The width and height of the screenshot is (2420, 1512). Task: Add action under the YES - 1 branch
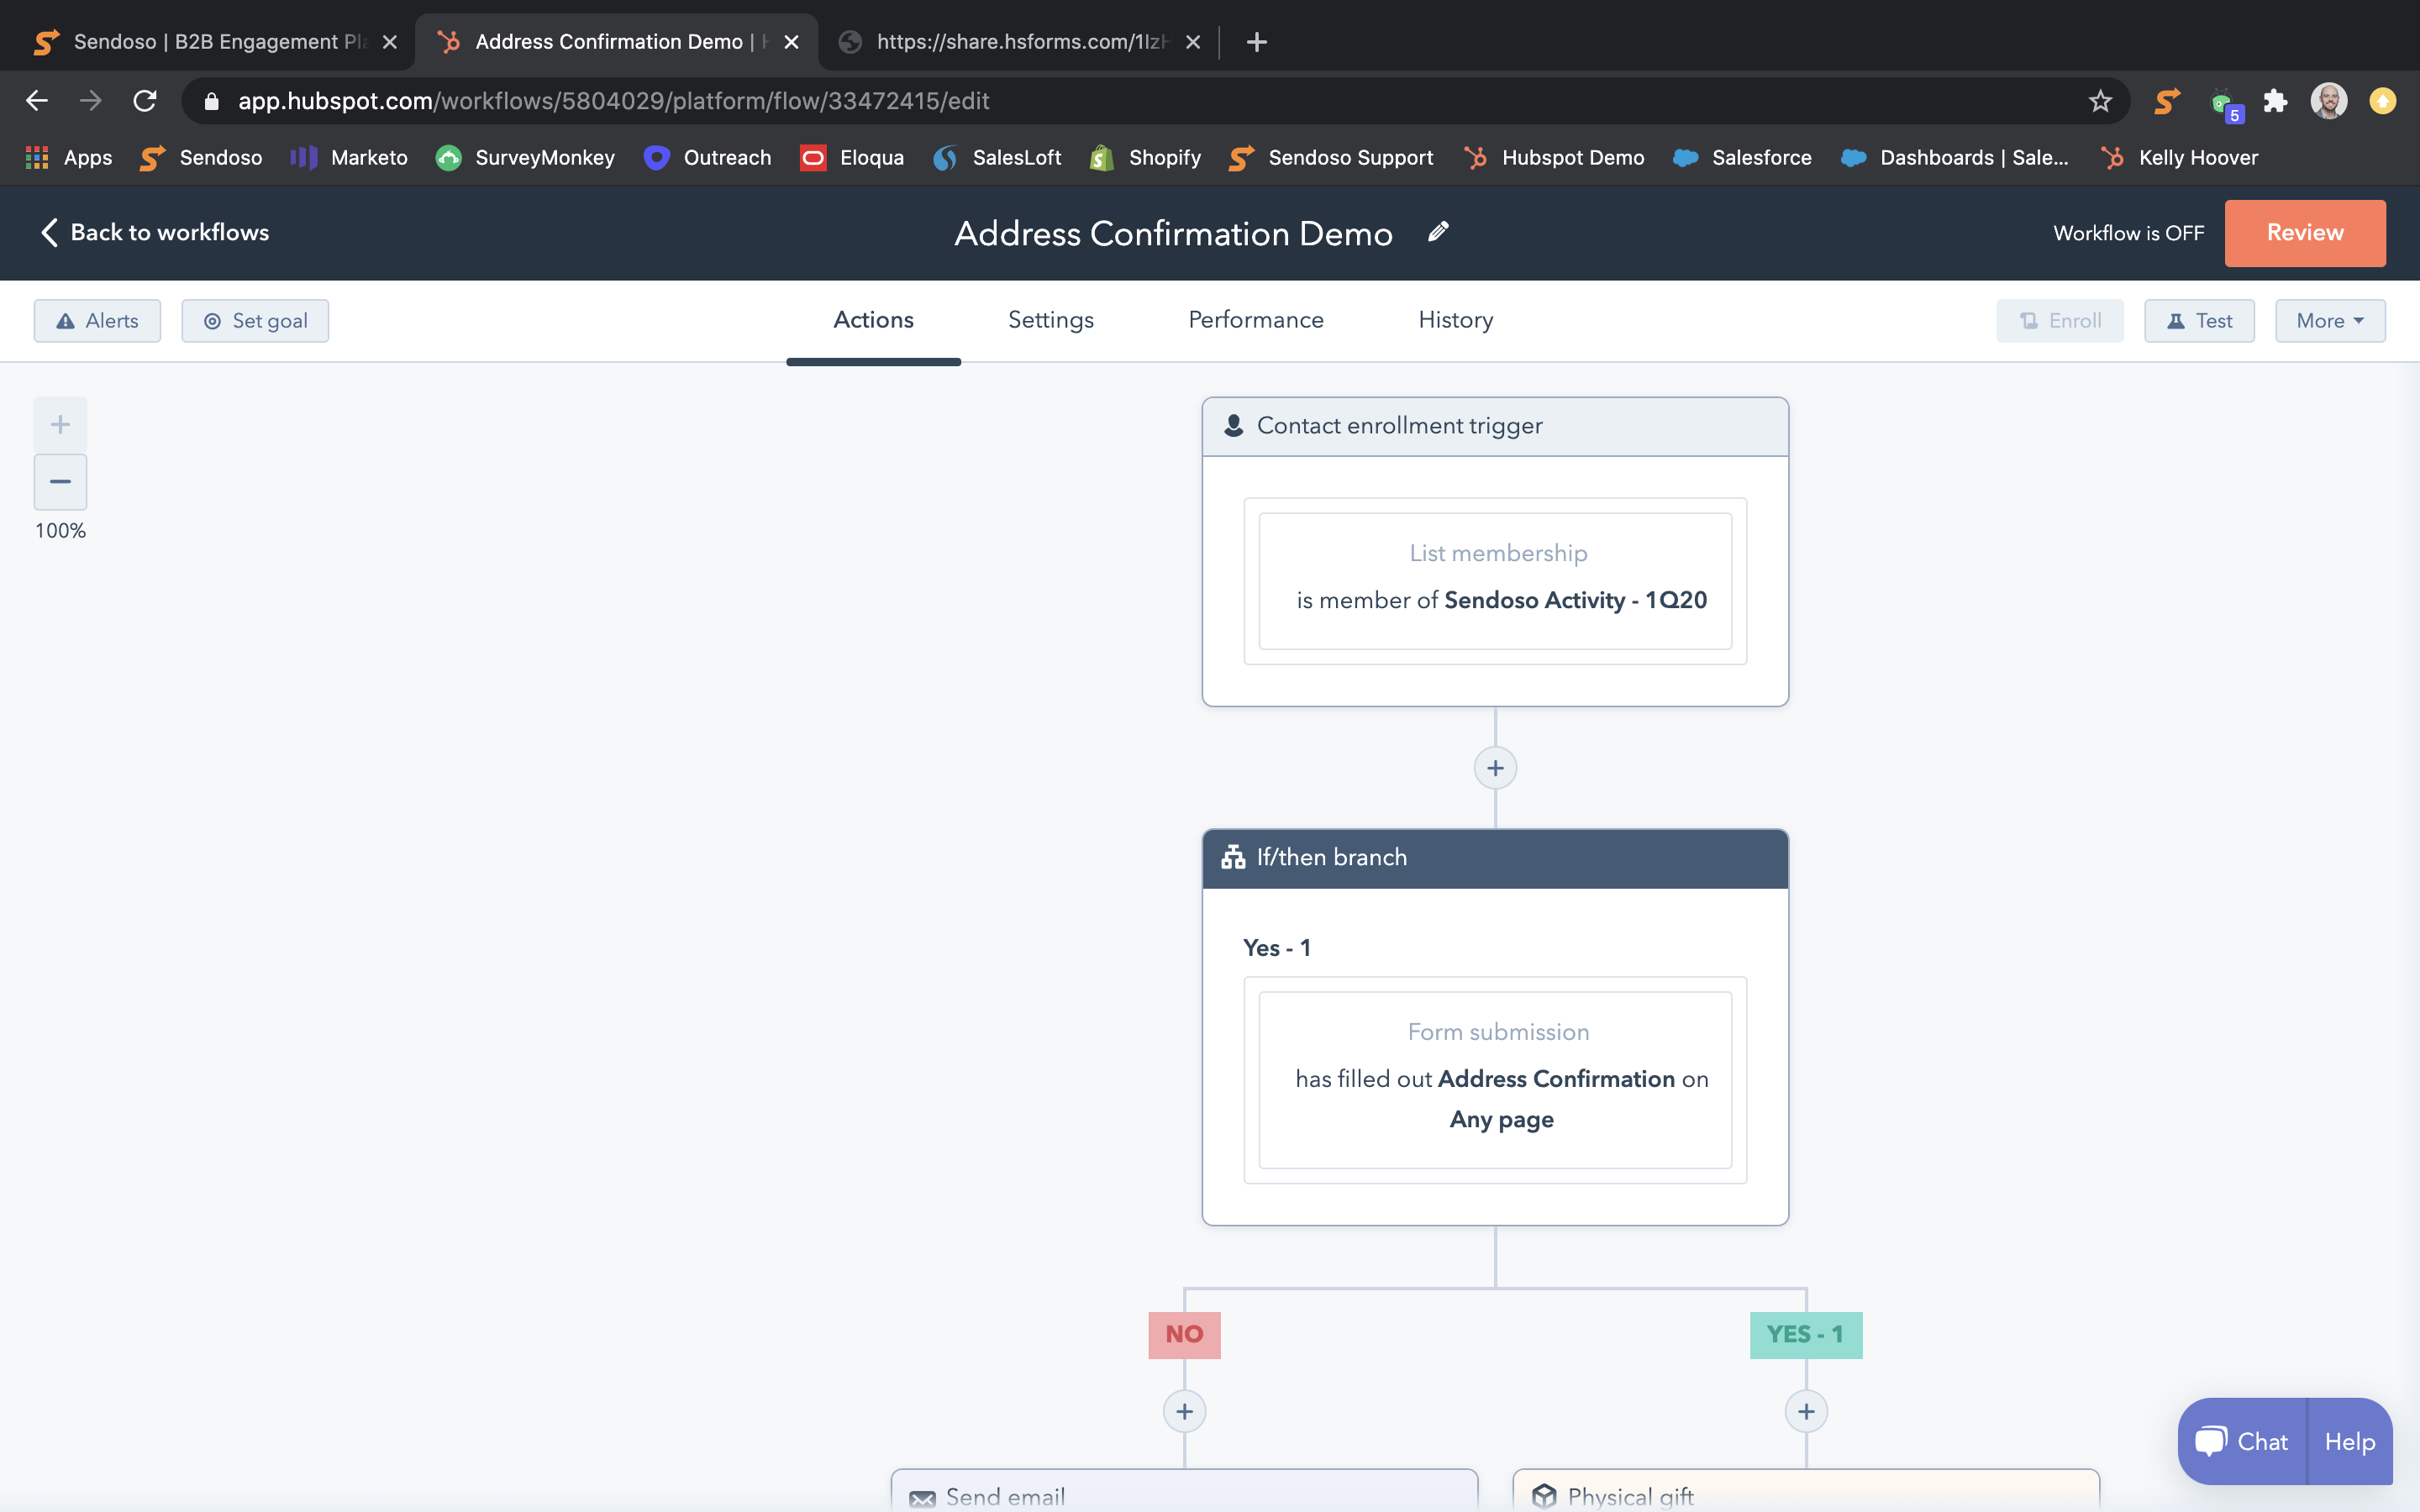tap(1806, 1411)
